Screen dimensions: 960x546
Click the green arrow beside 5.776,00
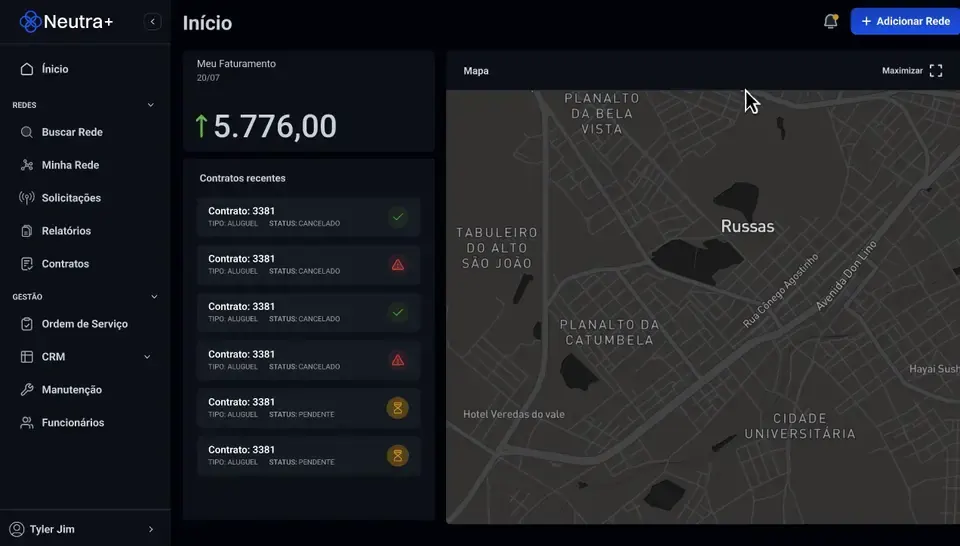pos(201,126)
